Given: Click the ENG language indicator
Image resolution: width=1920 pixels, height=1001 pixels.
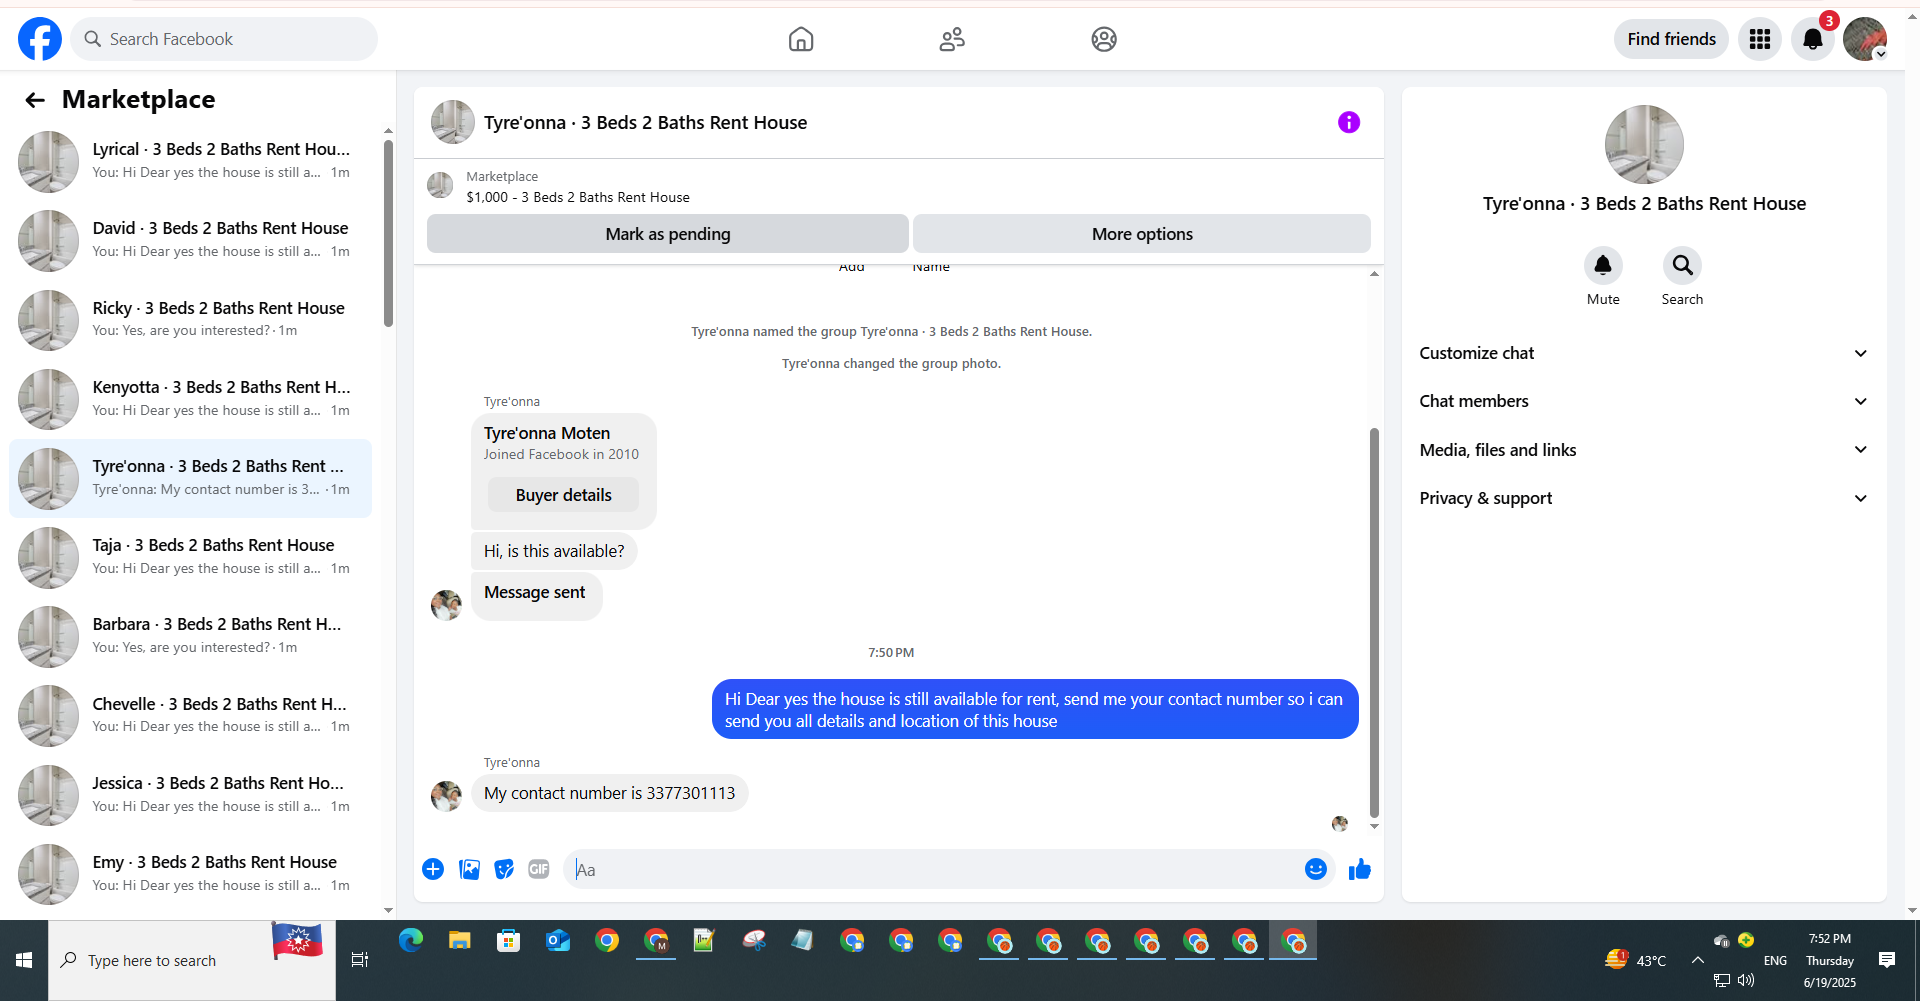Looking at the screenshot, I should click(x=1775, y=960).
